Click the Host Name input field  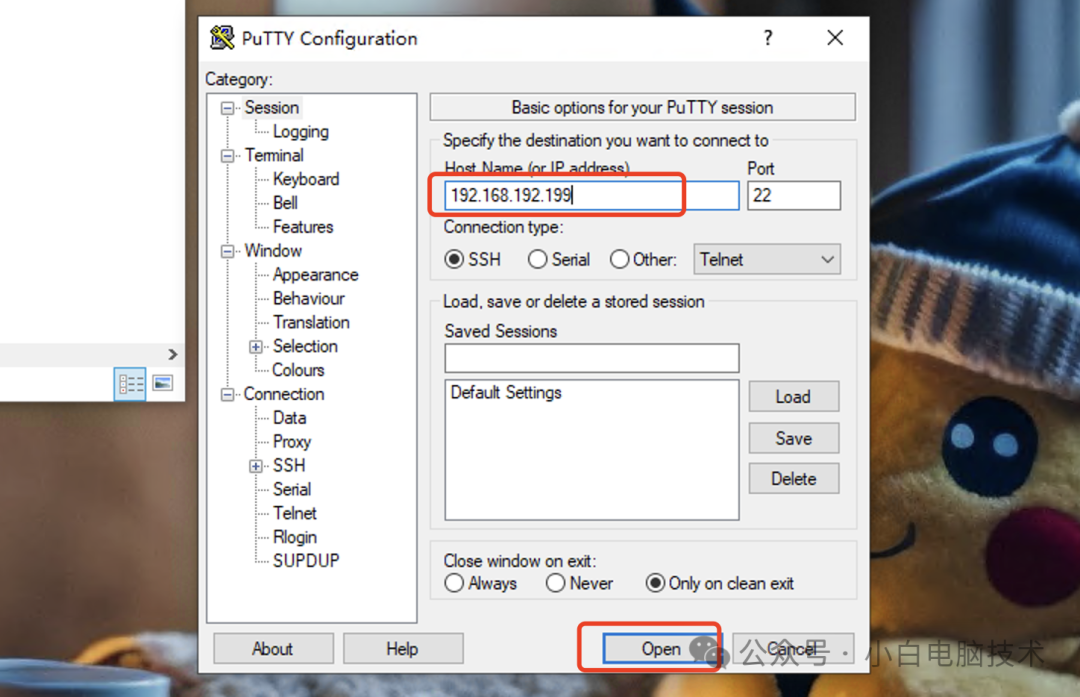click(592, 196)
